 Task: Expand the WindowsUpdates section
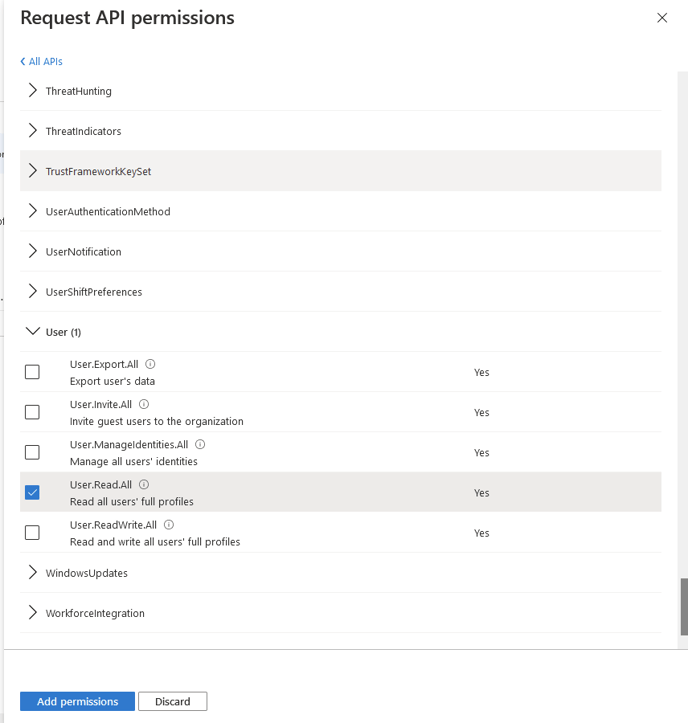point(33,573)
